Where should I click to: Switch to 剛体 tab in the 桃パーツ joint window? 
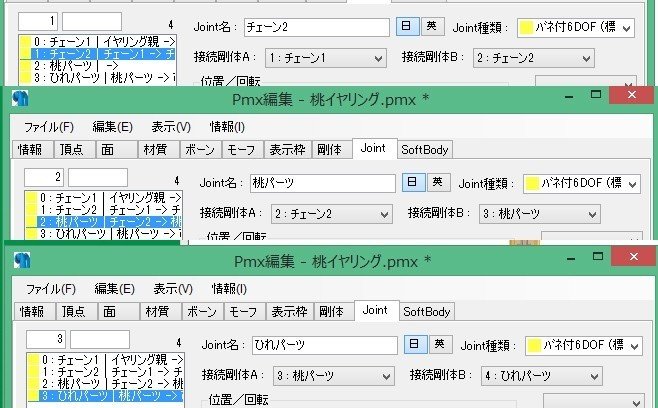pos(332,149)
